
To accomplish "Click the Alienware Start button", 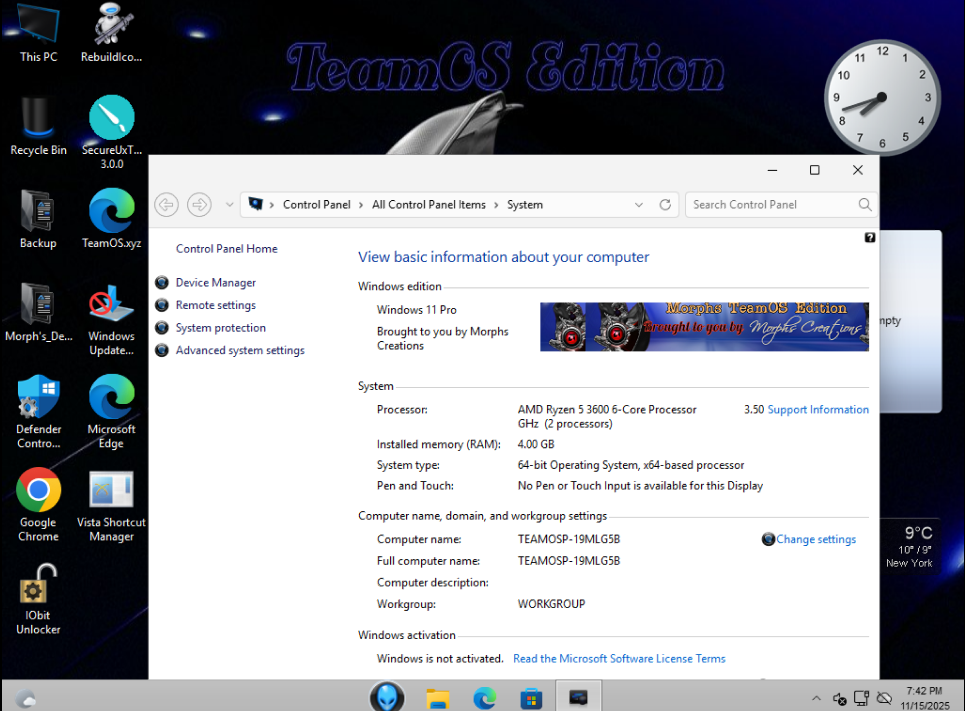I will (387, 696).
